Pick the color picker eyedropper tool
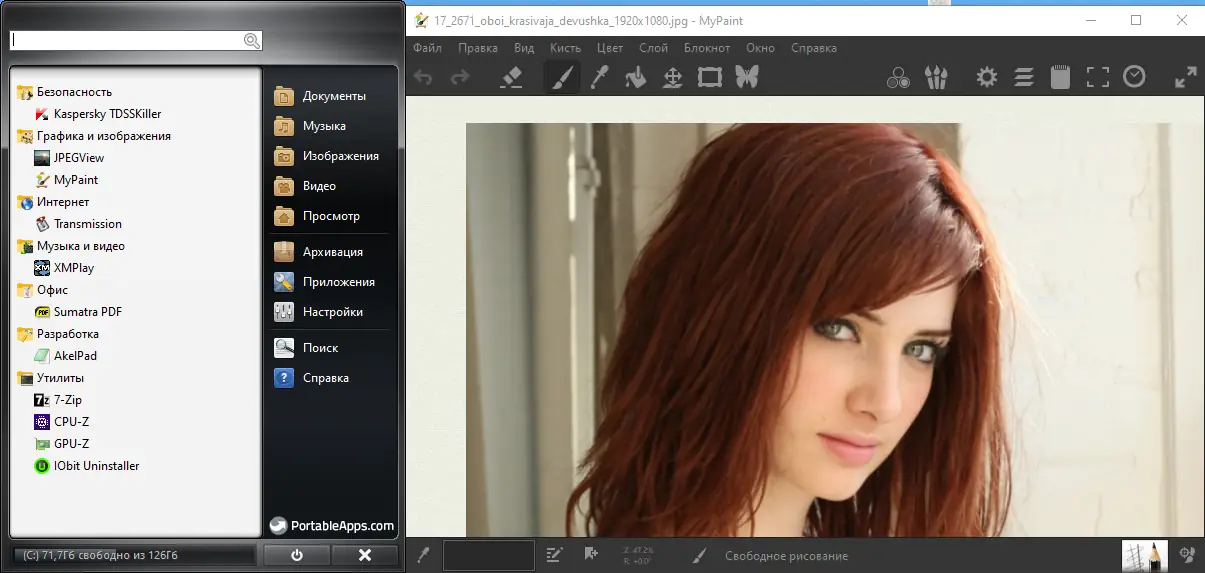 600,77
